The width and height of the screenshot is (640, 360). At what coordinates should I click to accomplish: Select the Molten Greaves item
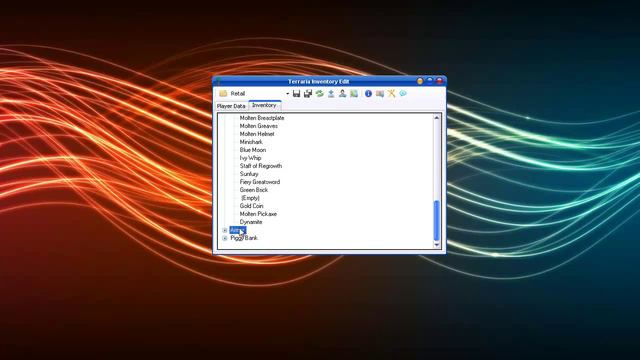click(259, 126)
